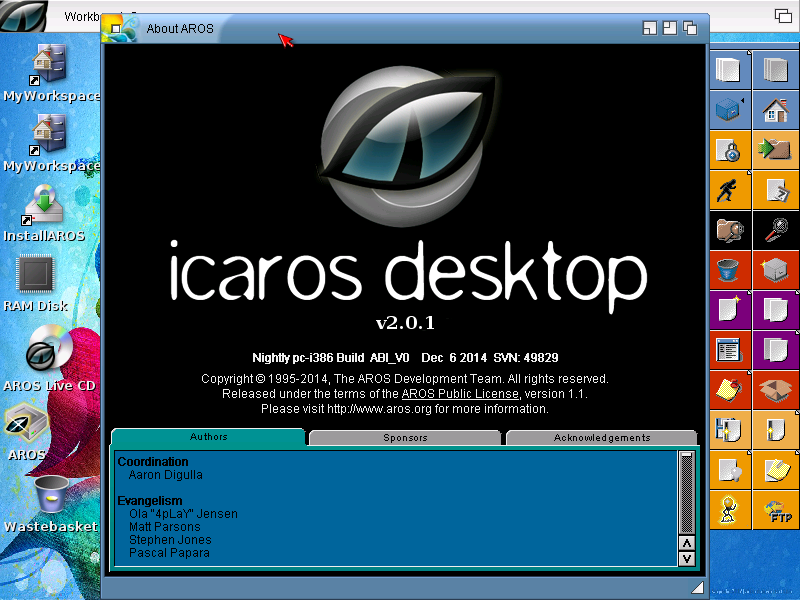Click the About AROS window depth gadget
Viewport: 800px width, 600px height.
click(x=690, y=28)
